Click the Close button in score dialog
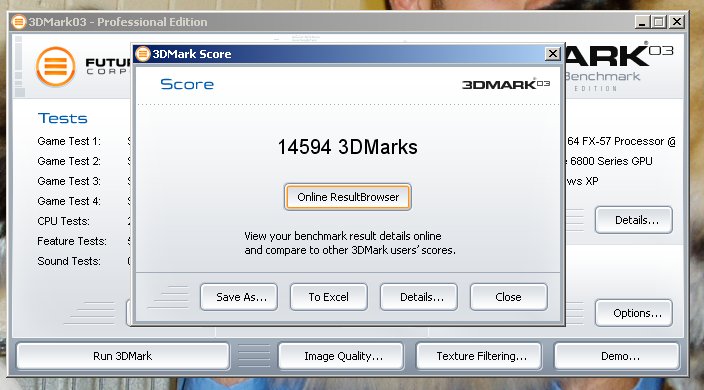The image size is (704, 390). [x=509, y=297]
